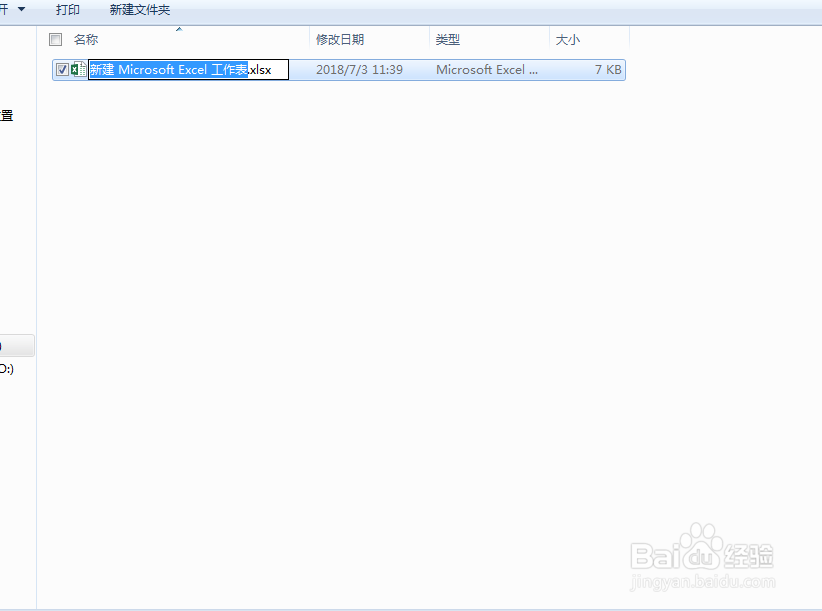822x611 pixels.
Task: Tick the select-all checkbox in the header
Action: [x=55, y=39]
